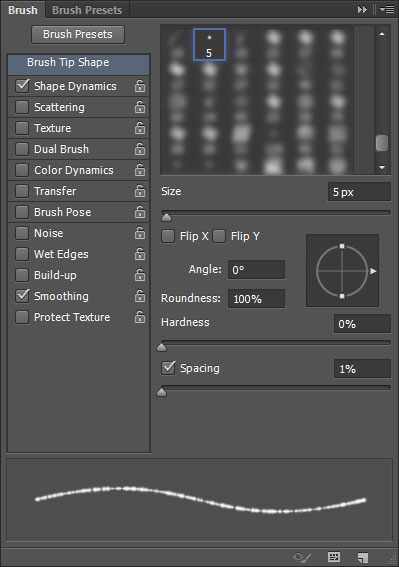This screenshot has width=399, height=567.
Task: Click the angle arrow on the roundness widget
Action: (x=373, y=271)
